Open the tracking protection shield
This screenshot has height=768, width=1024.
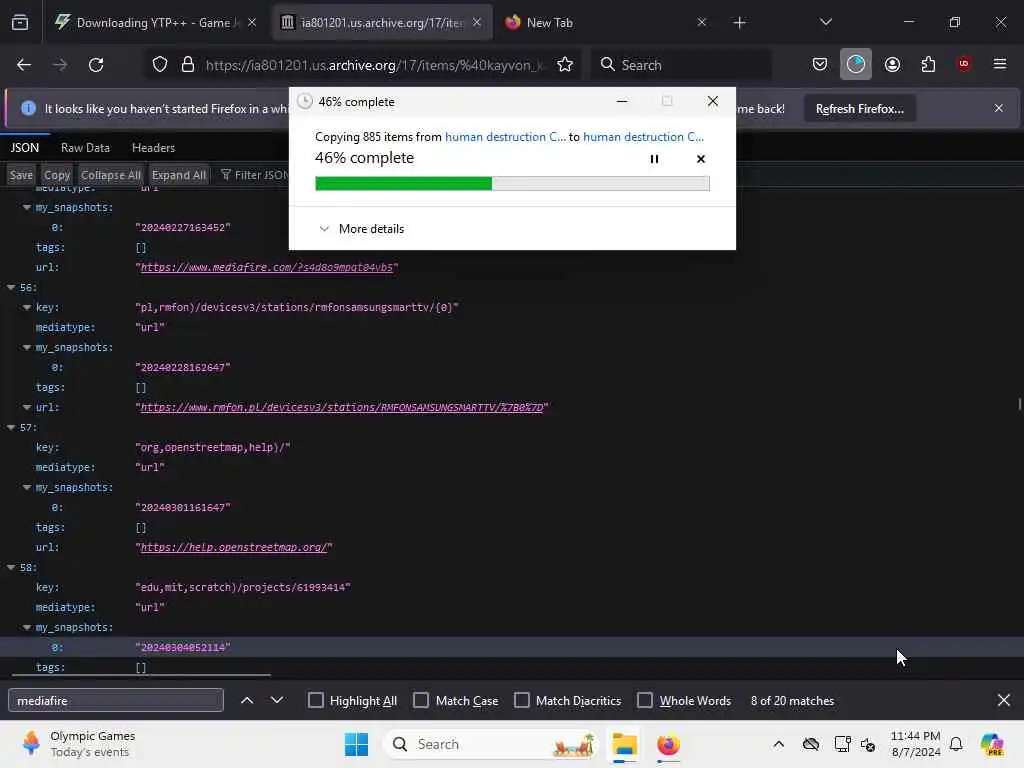point(160,65)
